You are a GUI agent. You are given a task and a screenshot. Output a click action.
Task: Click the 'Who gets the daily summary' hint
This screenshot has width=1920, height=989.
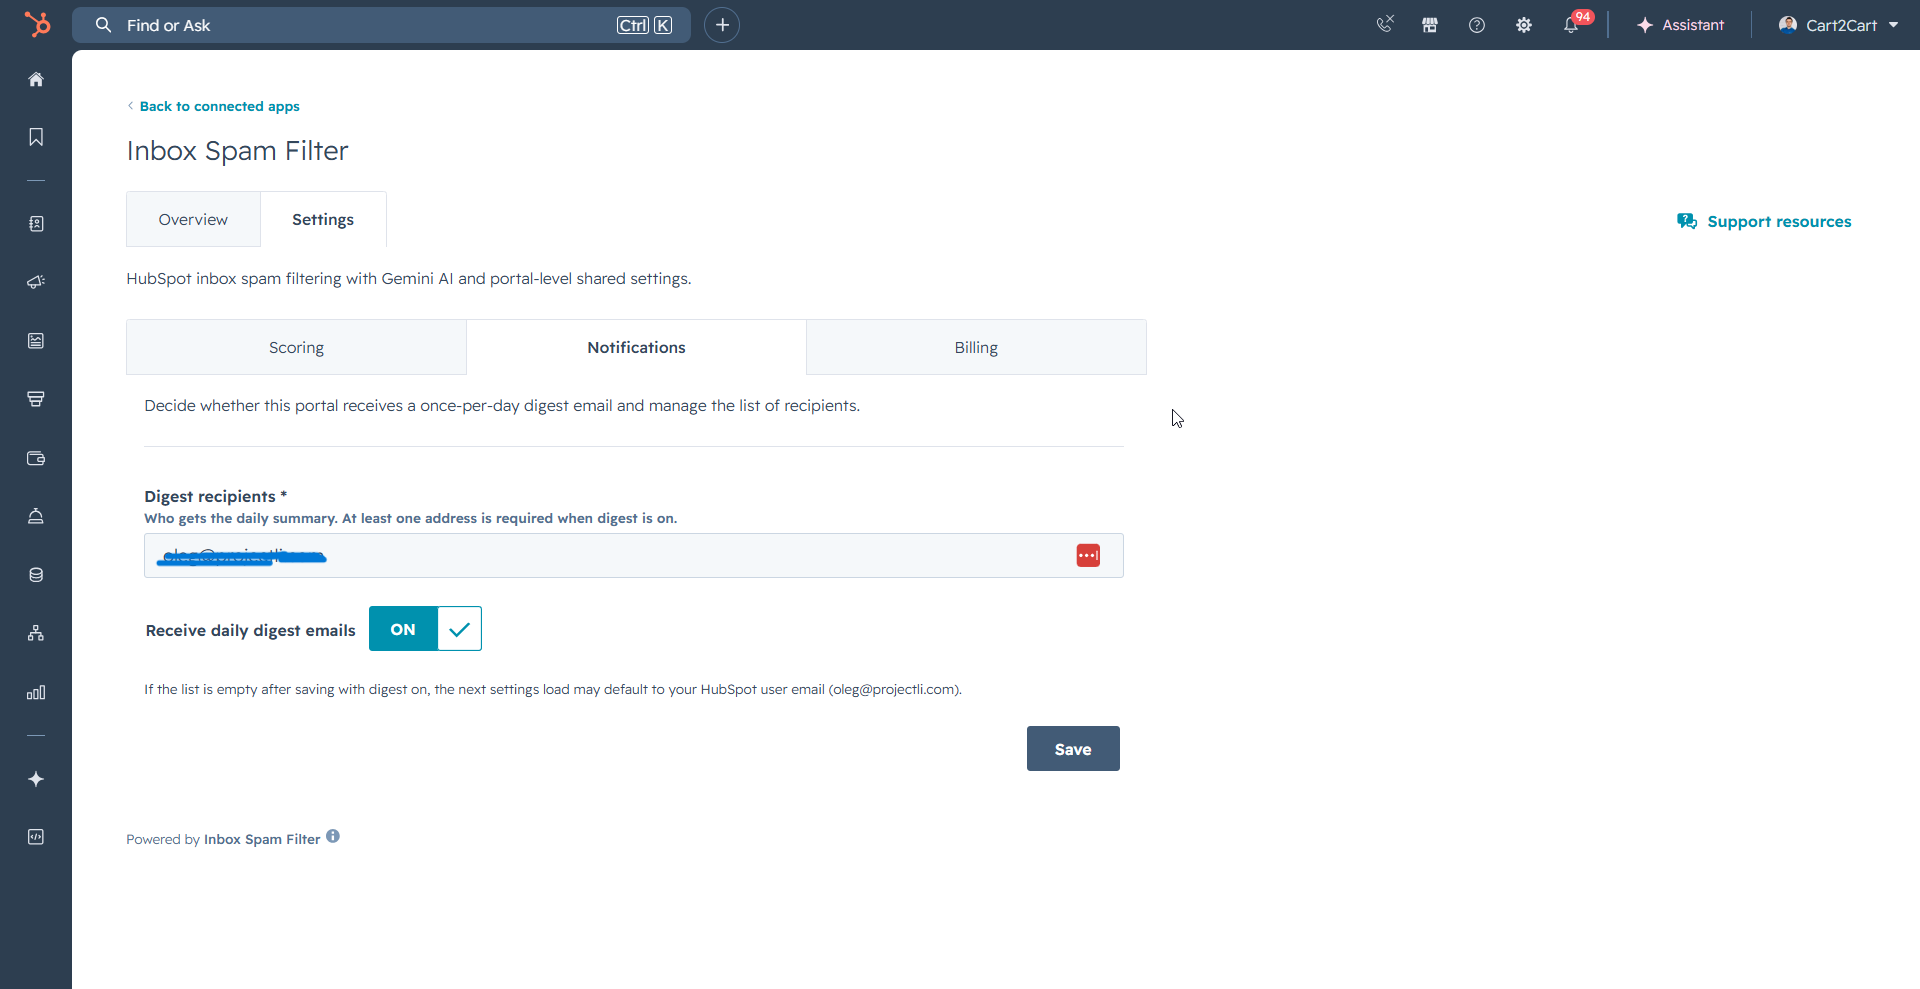pos(410,518)
